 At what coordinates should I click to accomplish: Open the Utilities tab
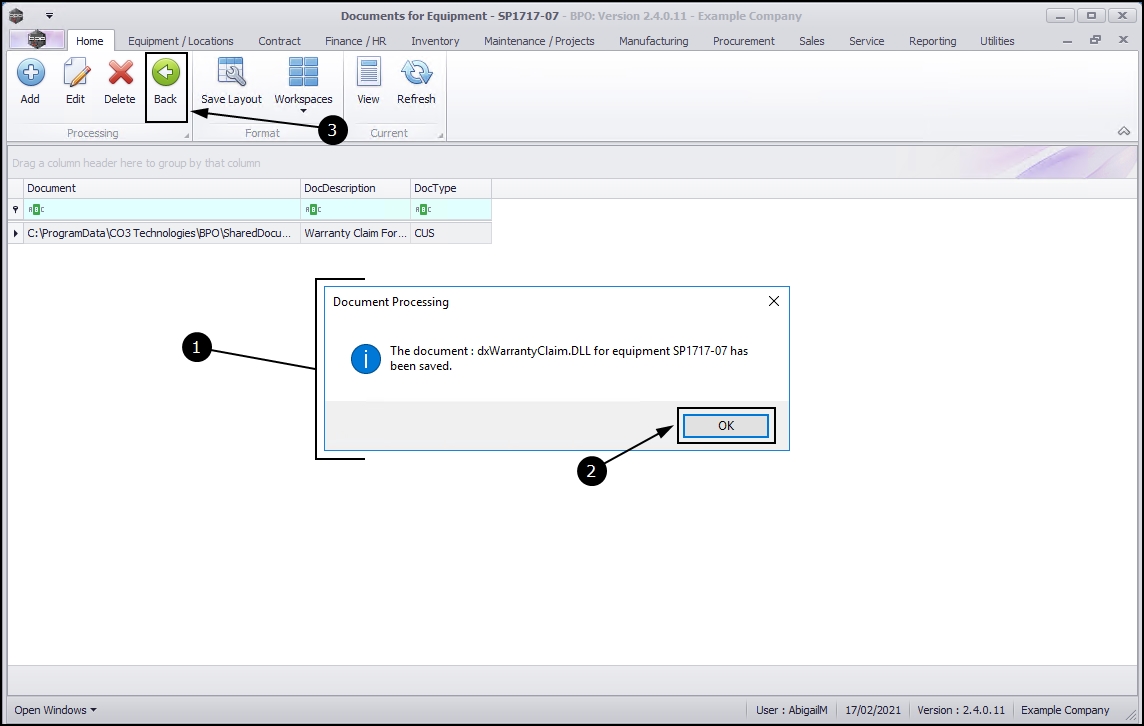point(997,41)
